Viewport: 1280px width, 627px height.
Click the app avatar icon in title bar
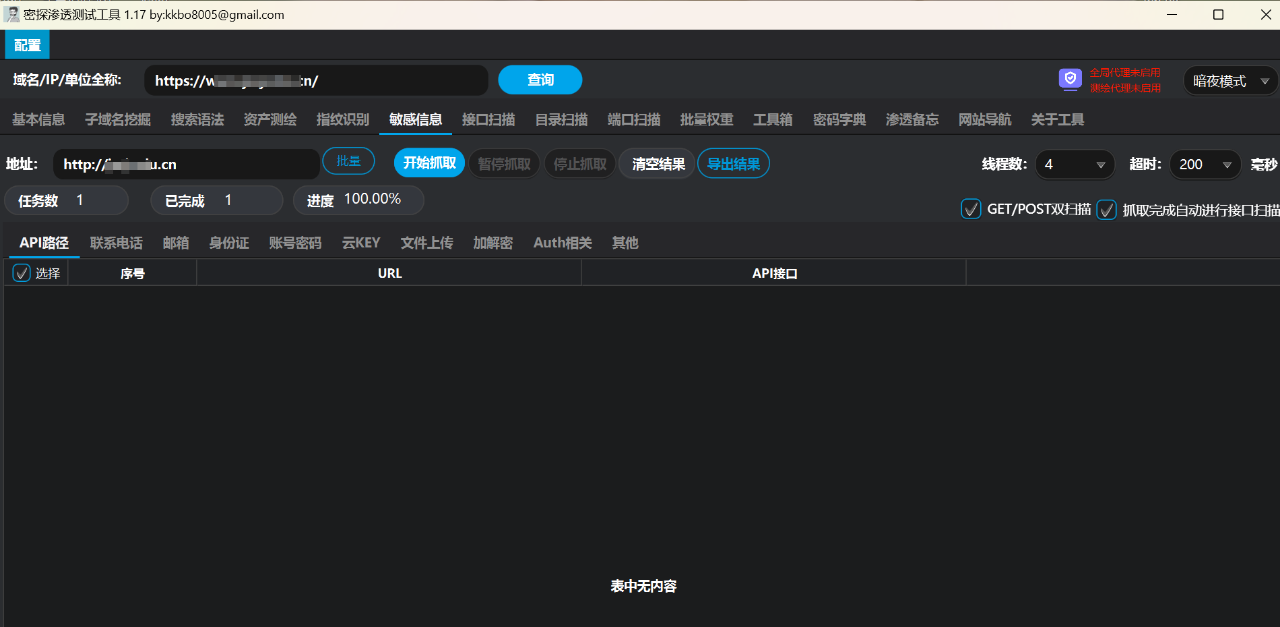click(12, 14)
